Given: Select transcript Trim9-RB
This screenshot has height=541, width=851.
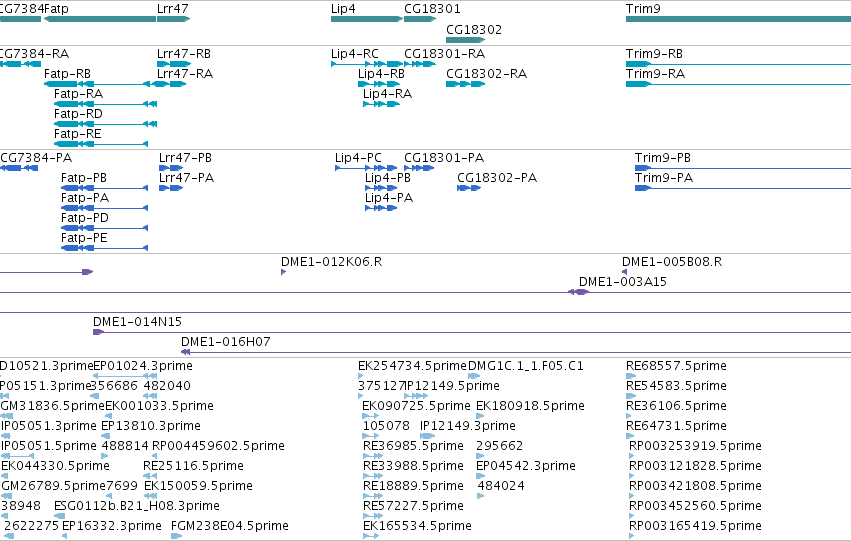Looking at the screenshot, I should [x=738, y=64].
